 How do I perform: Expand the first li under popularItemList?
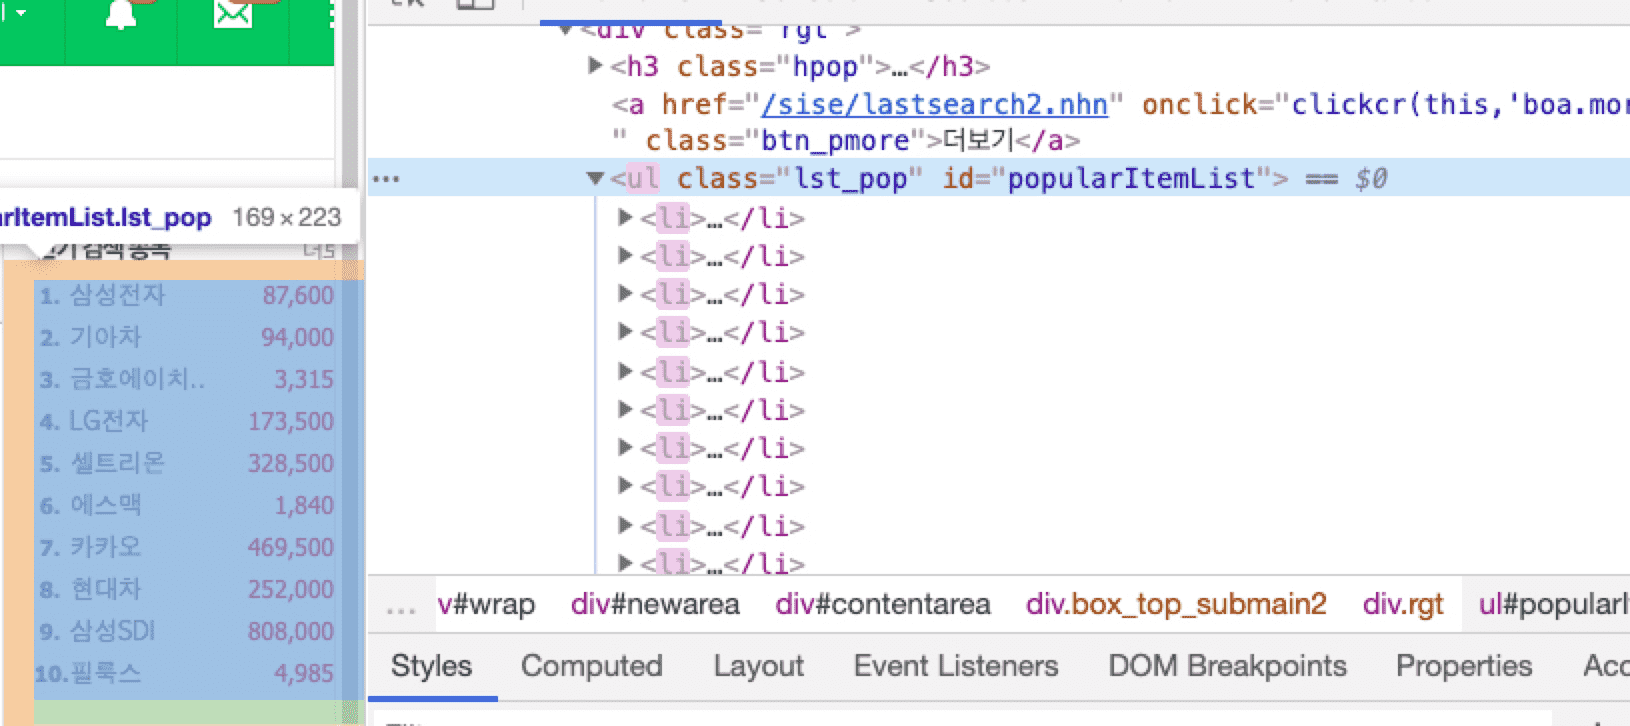point(625,217)
